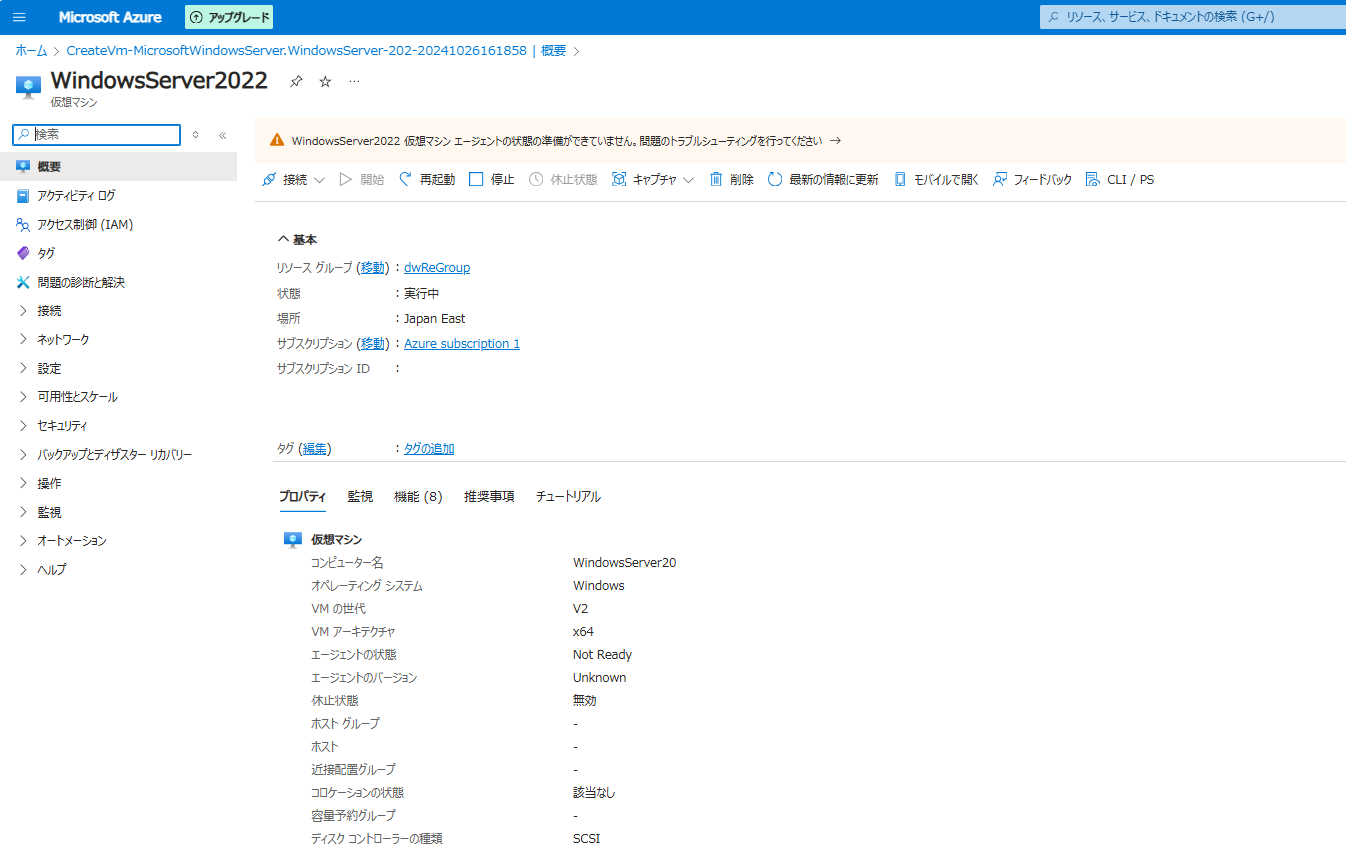Click 削除 delete toolbar button
Screen dimensions: 1346x866
(732, 180)
